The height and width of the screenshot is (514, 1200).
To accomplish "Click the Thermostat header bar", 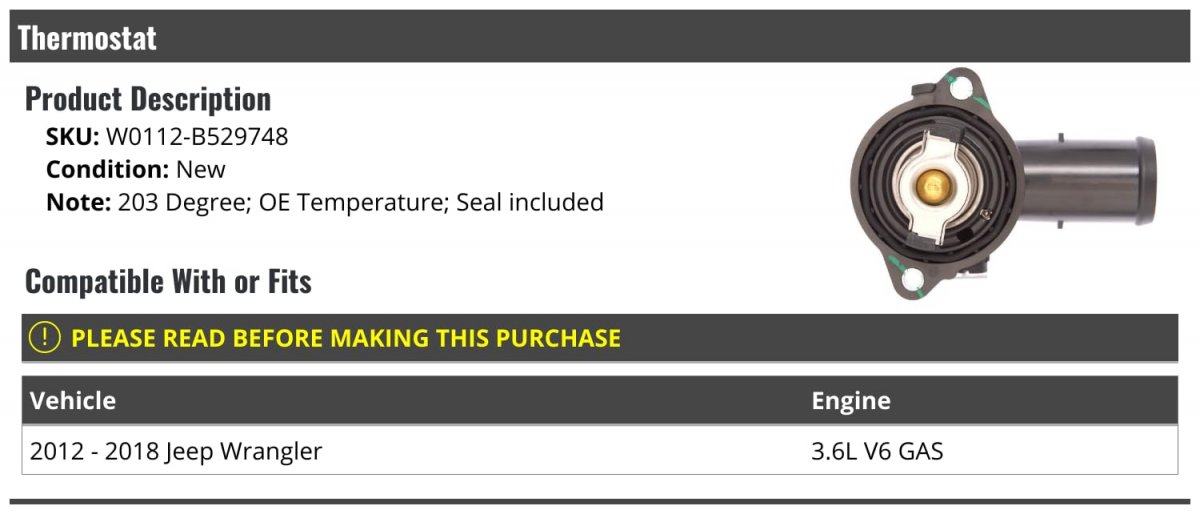I will click(600, 37).
